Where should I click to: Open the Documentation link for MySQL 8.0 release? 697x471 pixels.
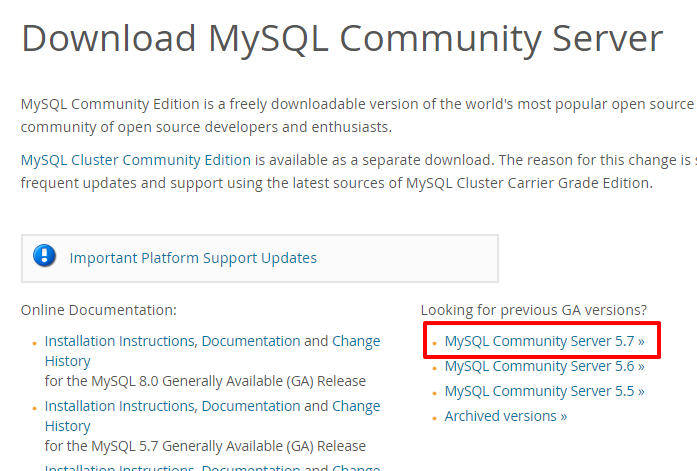pos(251,341)
